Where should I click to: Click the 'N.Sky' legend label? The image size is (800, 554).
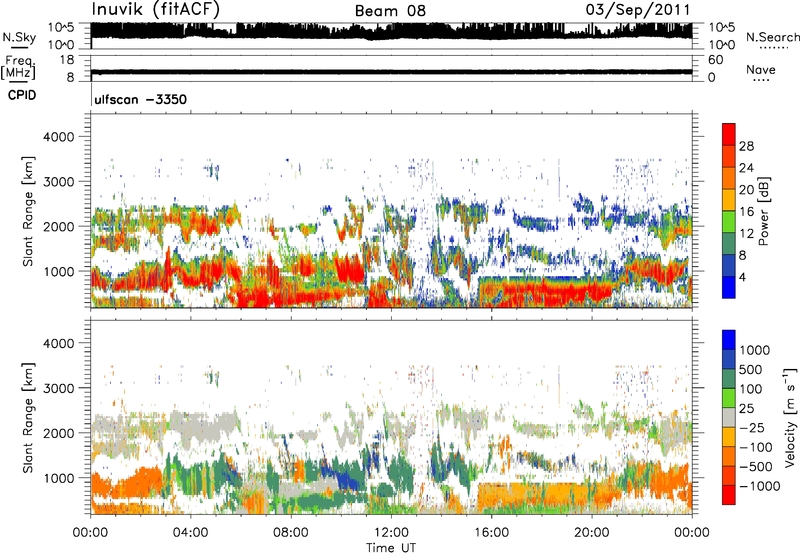(19, 37)
